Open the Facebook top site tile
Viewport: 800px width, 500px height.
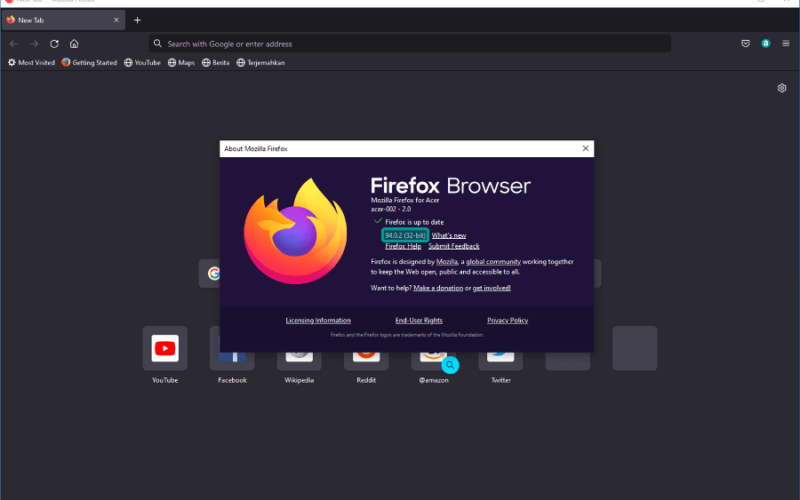(x=232, y=360)
